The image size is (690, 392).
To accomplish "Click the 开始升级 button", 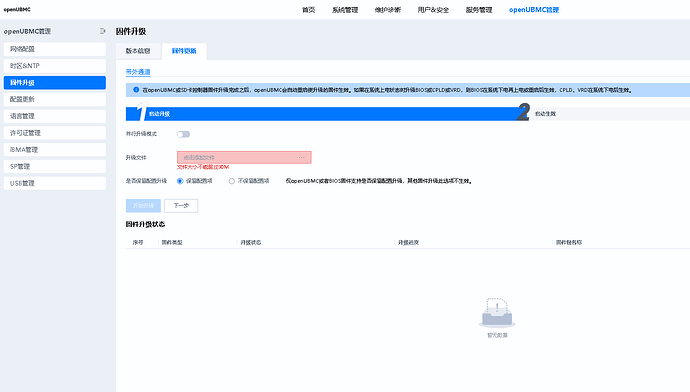I will tap(143, 205).
